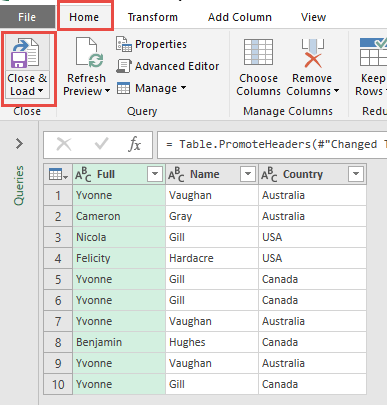Viewport: 387px width, 405px height.
Task: Click the cell containing Nicola
Action: coord(119,237)
